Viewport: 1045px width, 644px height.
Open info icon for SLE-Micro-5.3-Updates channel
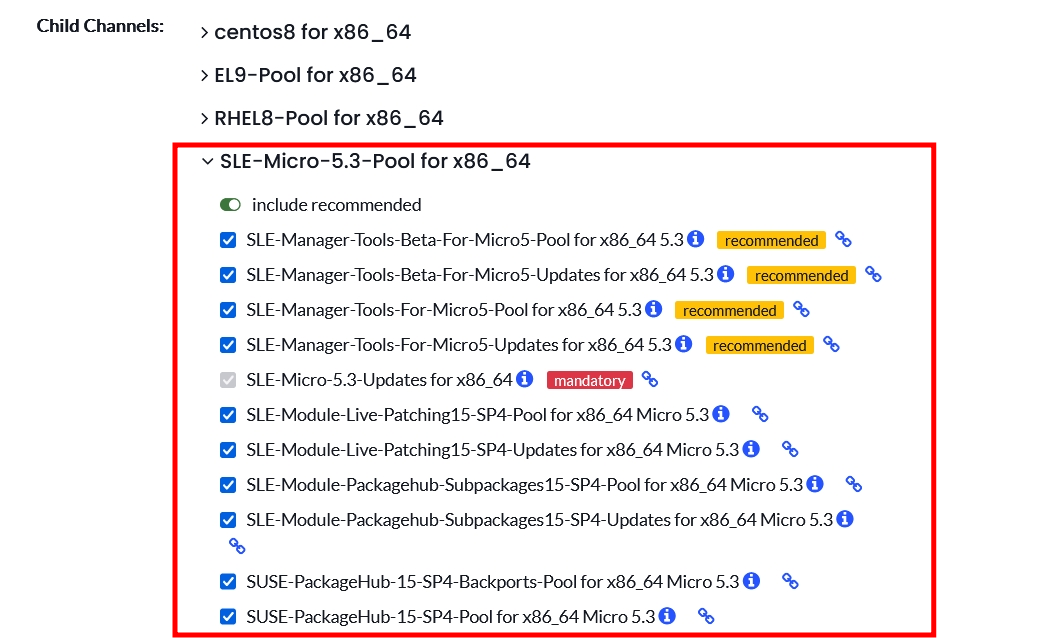[x=525, y=379]
